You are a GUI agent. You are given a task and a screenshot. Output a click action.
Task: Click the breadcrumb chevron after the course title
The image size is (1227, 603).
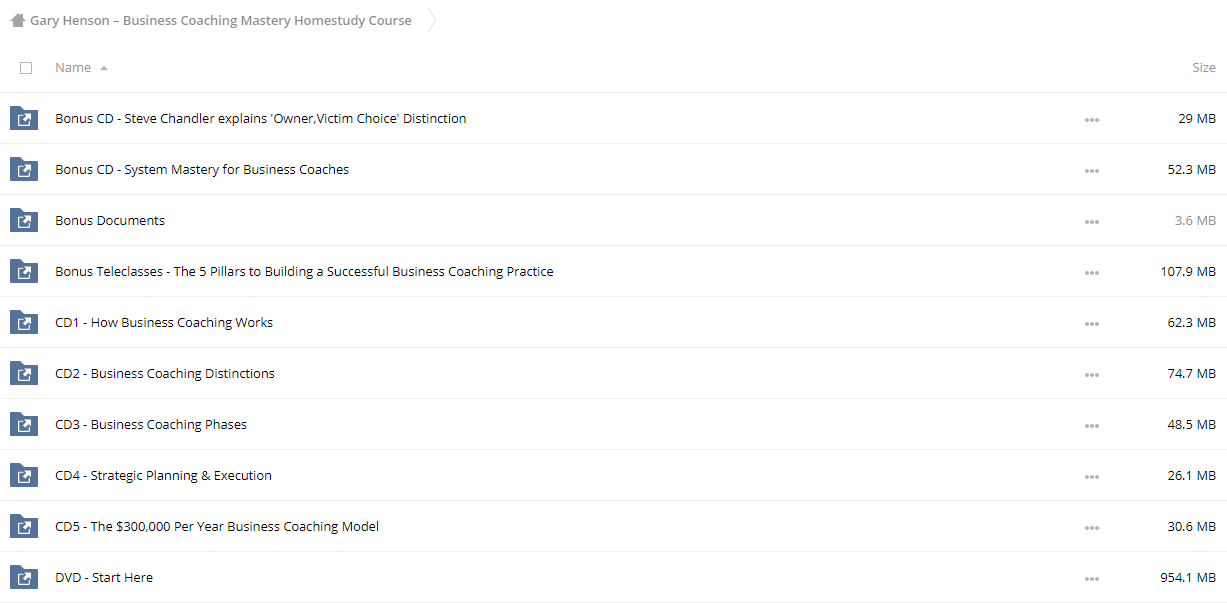(x=432, y=20)
